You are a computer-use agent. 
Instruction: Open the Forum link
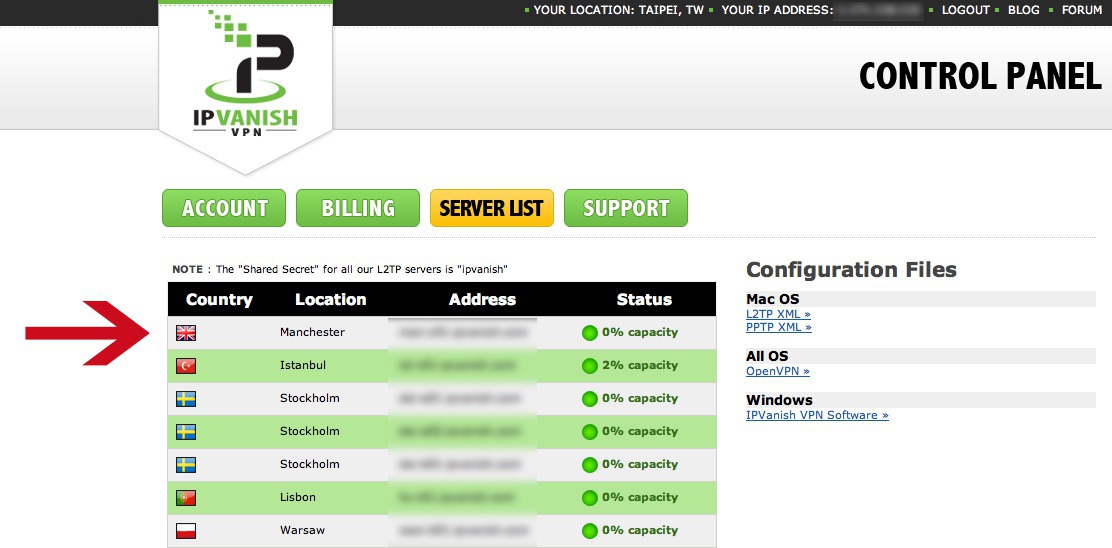pyautogui.click(x=1082, y=10)
